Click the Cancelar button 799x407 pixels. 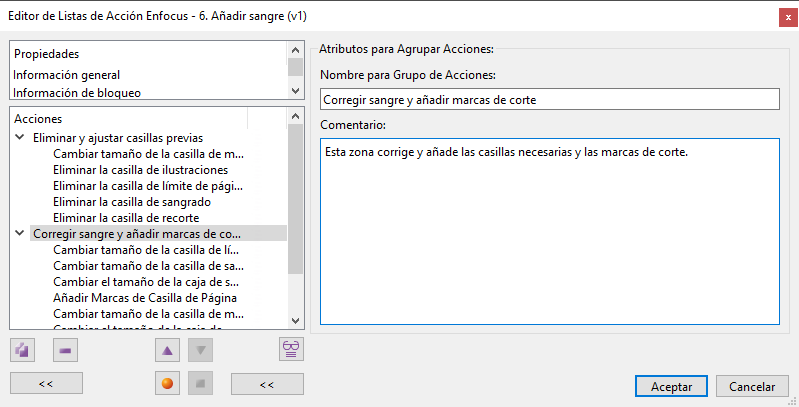(x=752, y=387)
